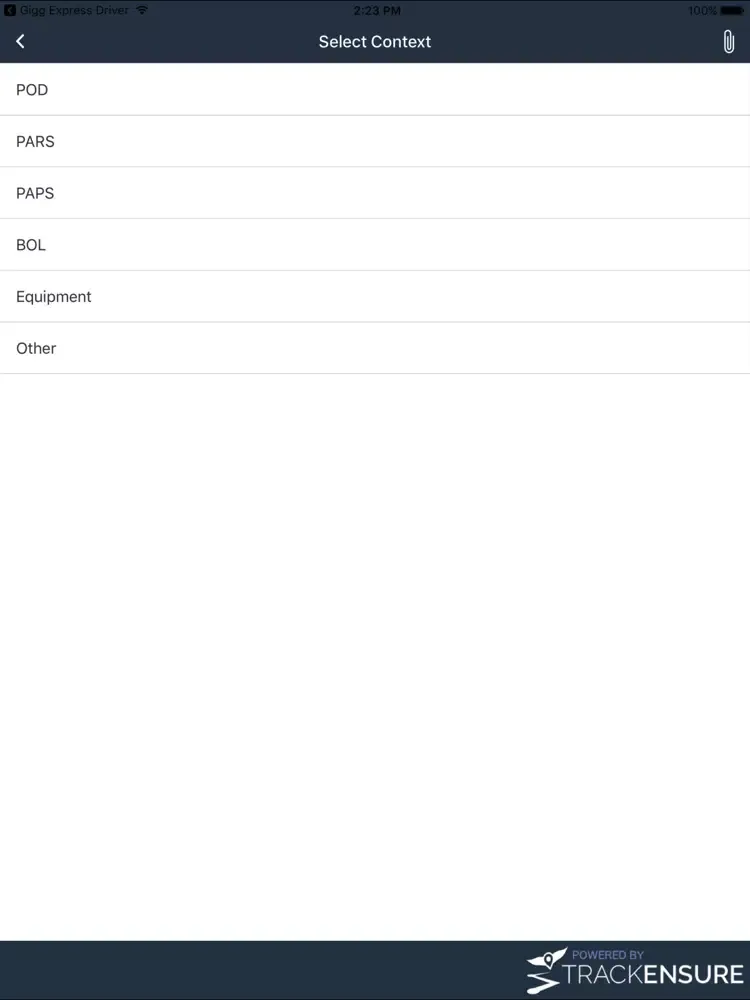
Task: Click the TRACKENSURE brand text
Action: click(x=655, y=976)
